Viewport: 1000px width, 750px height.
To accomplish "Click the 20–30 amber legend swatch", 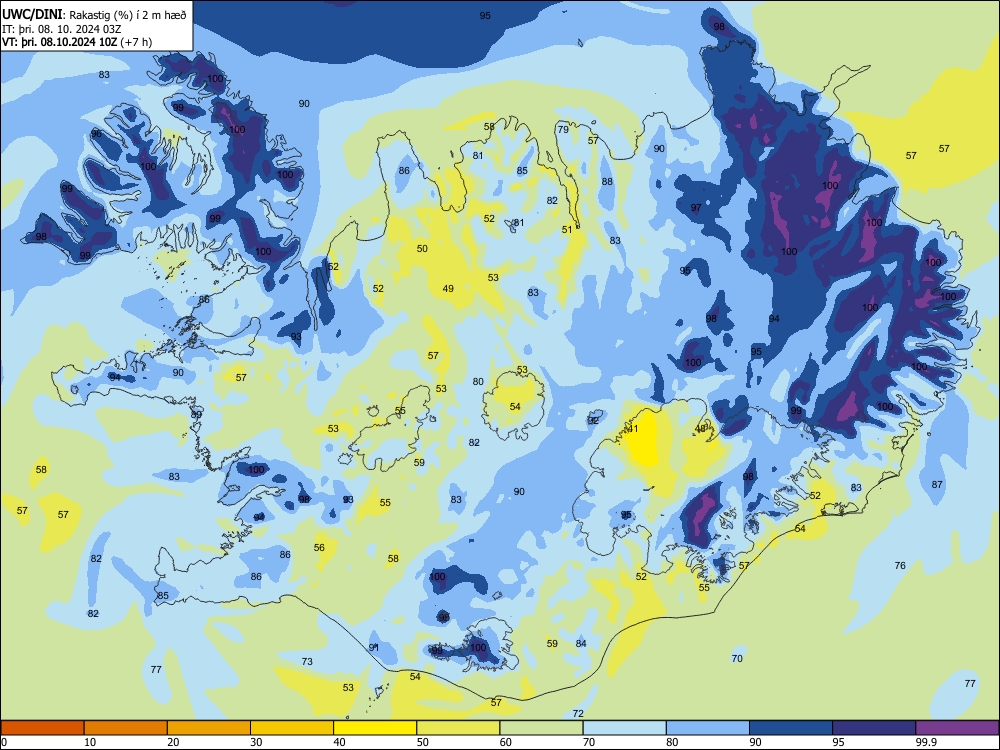I will point(209,728).
